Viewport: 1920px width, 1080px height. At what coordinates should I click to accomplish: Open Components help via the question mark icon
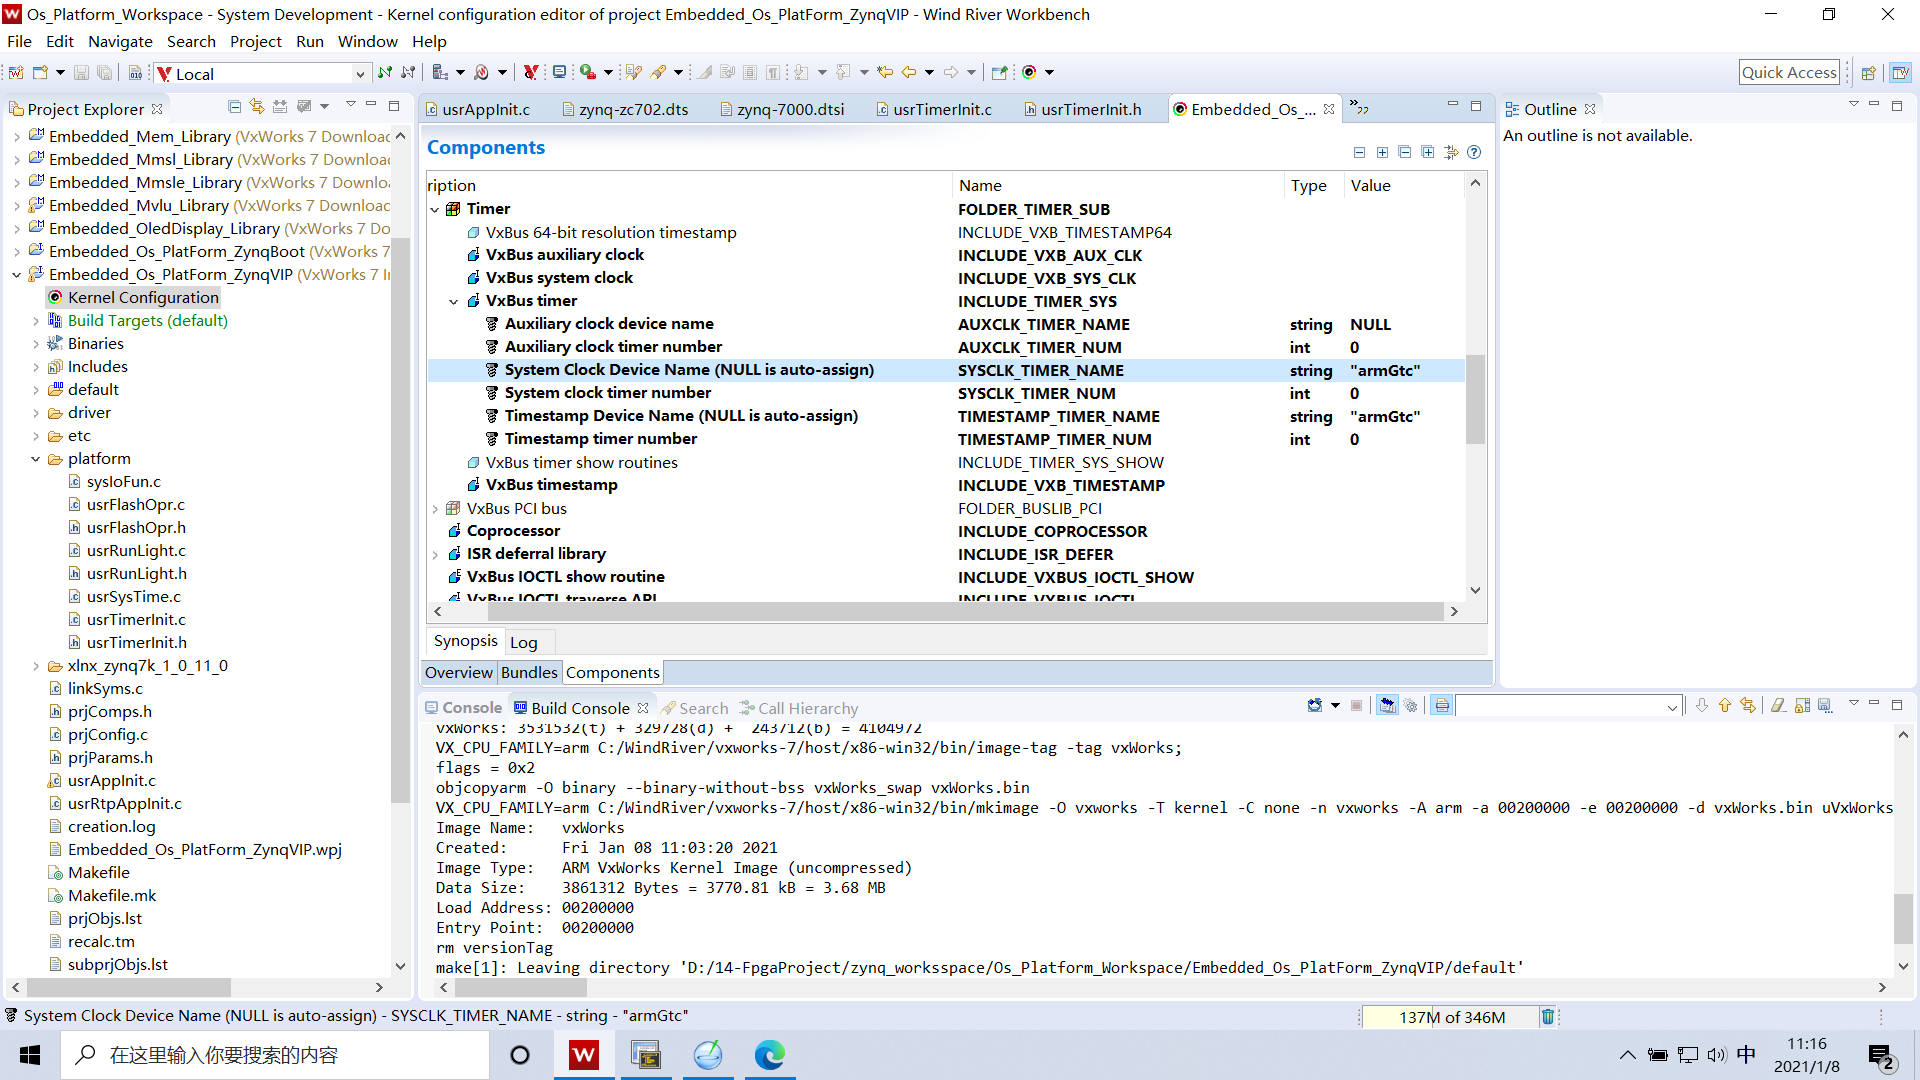pos(1474,152)
